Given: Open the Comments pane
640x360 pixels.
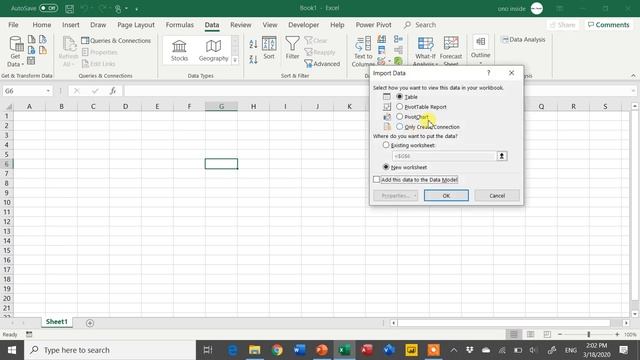Looking at the screenshot, I should [x=609, y=25].
